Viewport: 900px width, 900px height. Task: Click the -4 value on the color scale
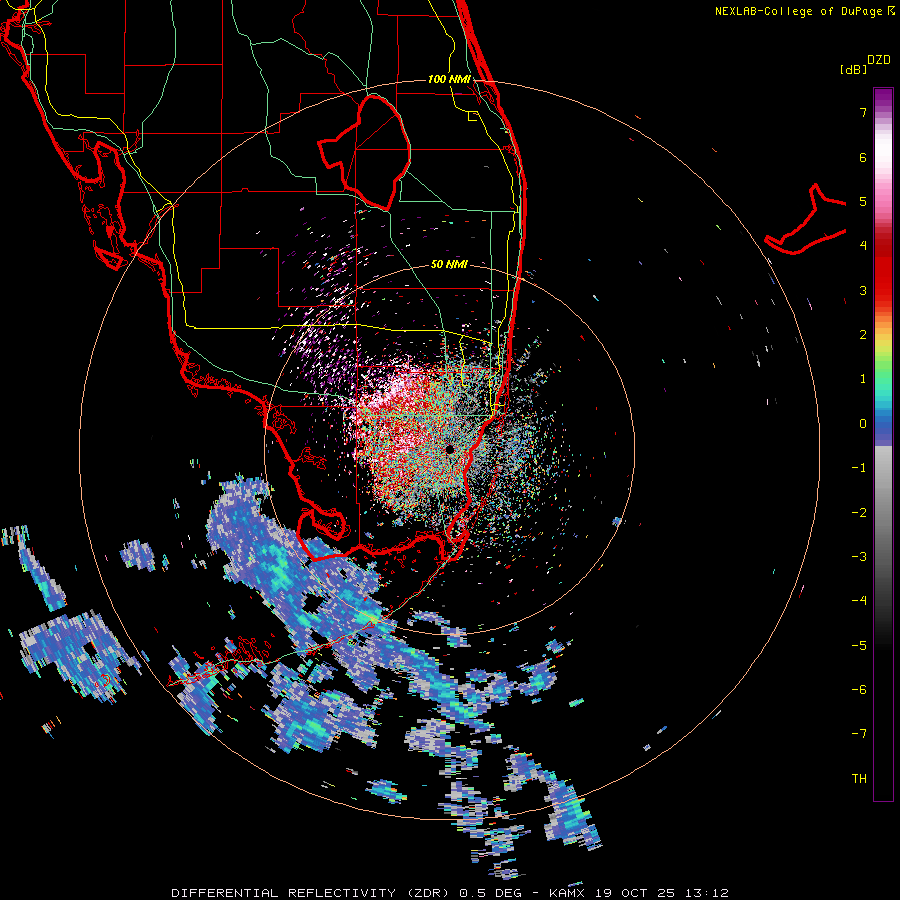[x=859, y=601]
